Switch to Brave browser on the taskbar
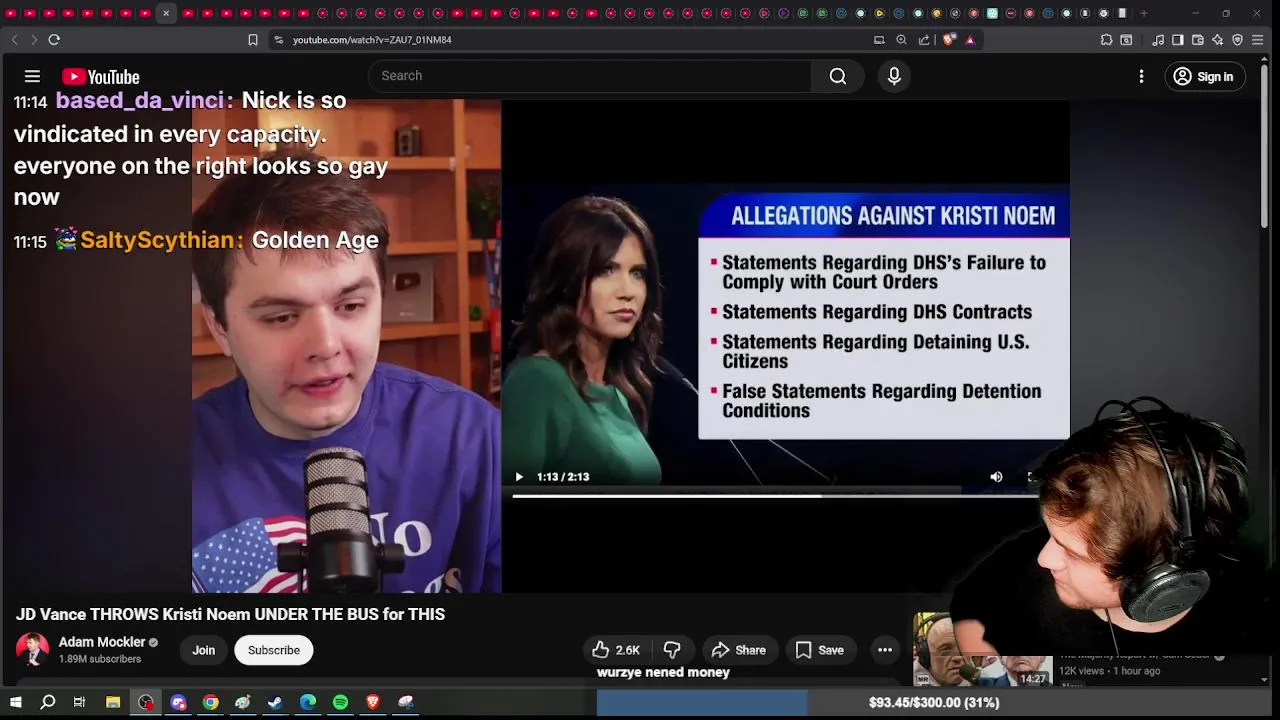The width and height of the screenshot is (1280, 720). [x=373, y=703]
